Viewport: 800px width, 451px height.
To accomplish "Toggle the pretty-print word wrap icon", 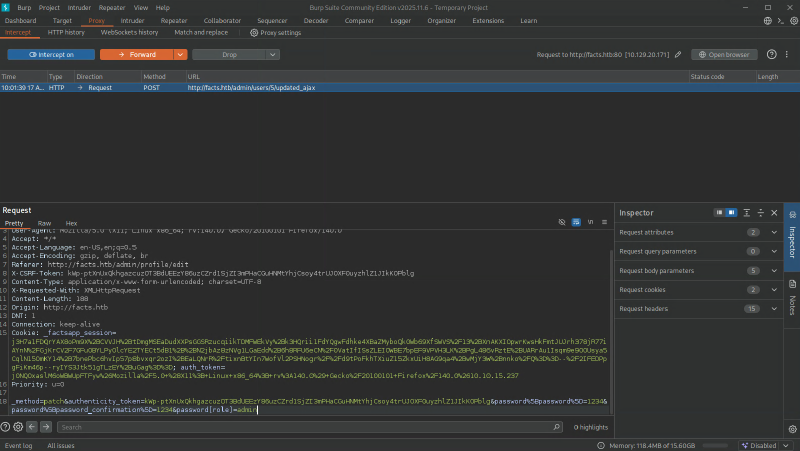I will click(x=576, y=222).
